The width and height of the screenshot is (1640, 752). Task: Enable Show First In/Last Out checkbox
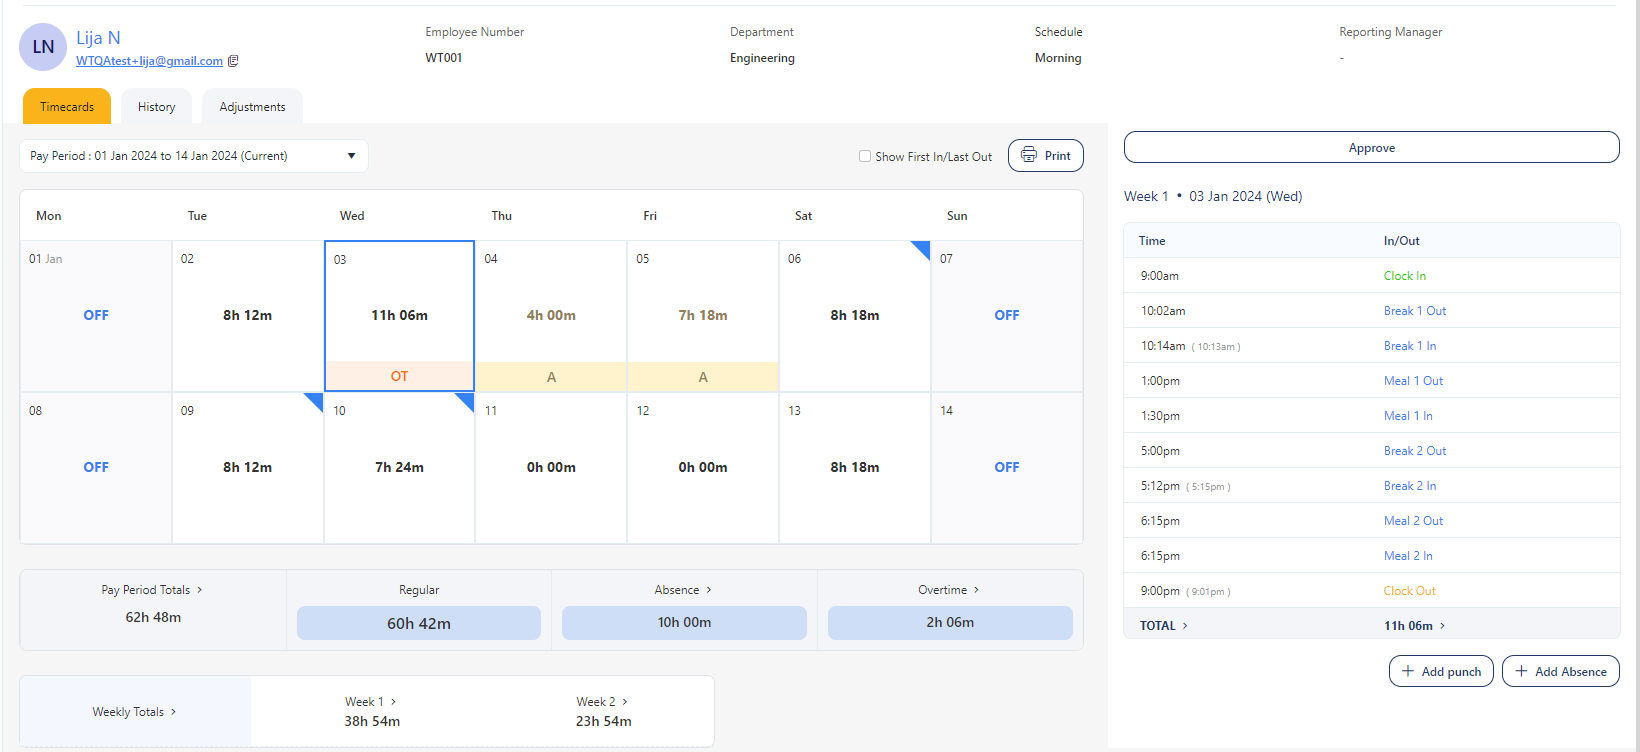(865, 156)
